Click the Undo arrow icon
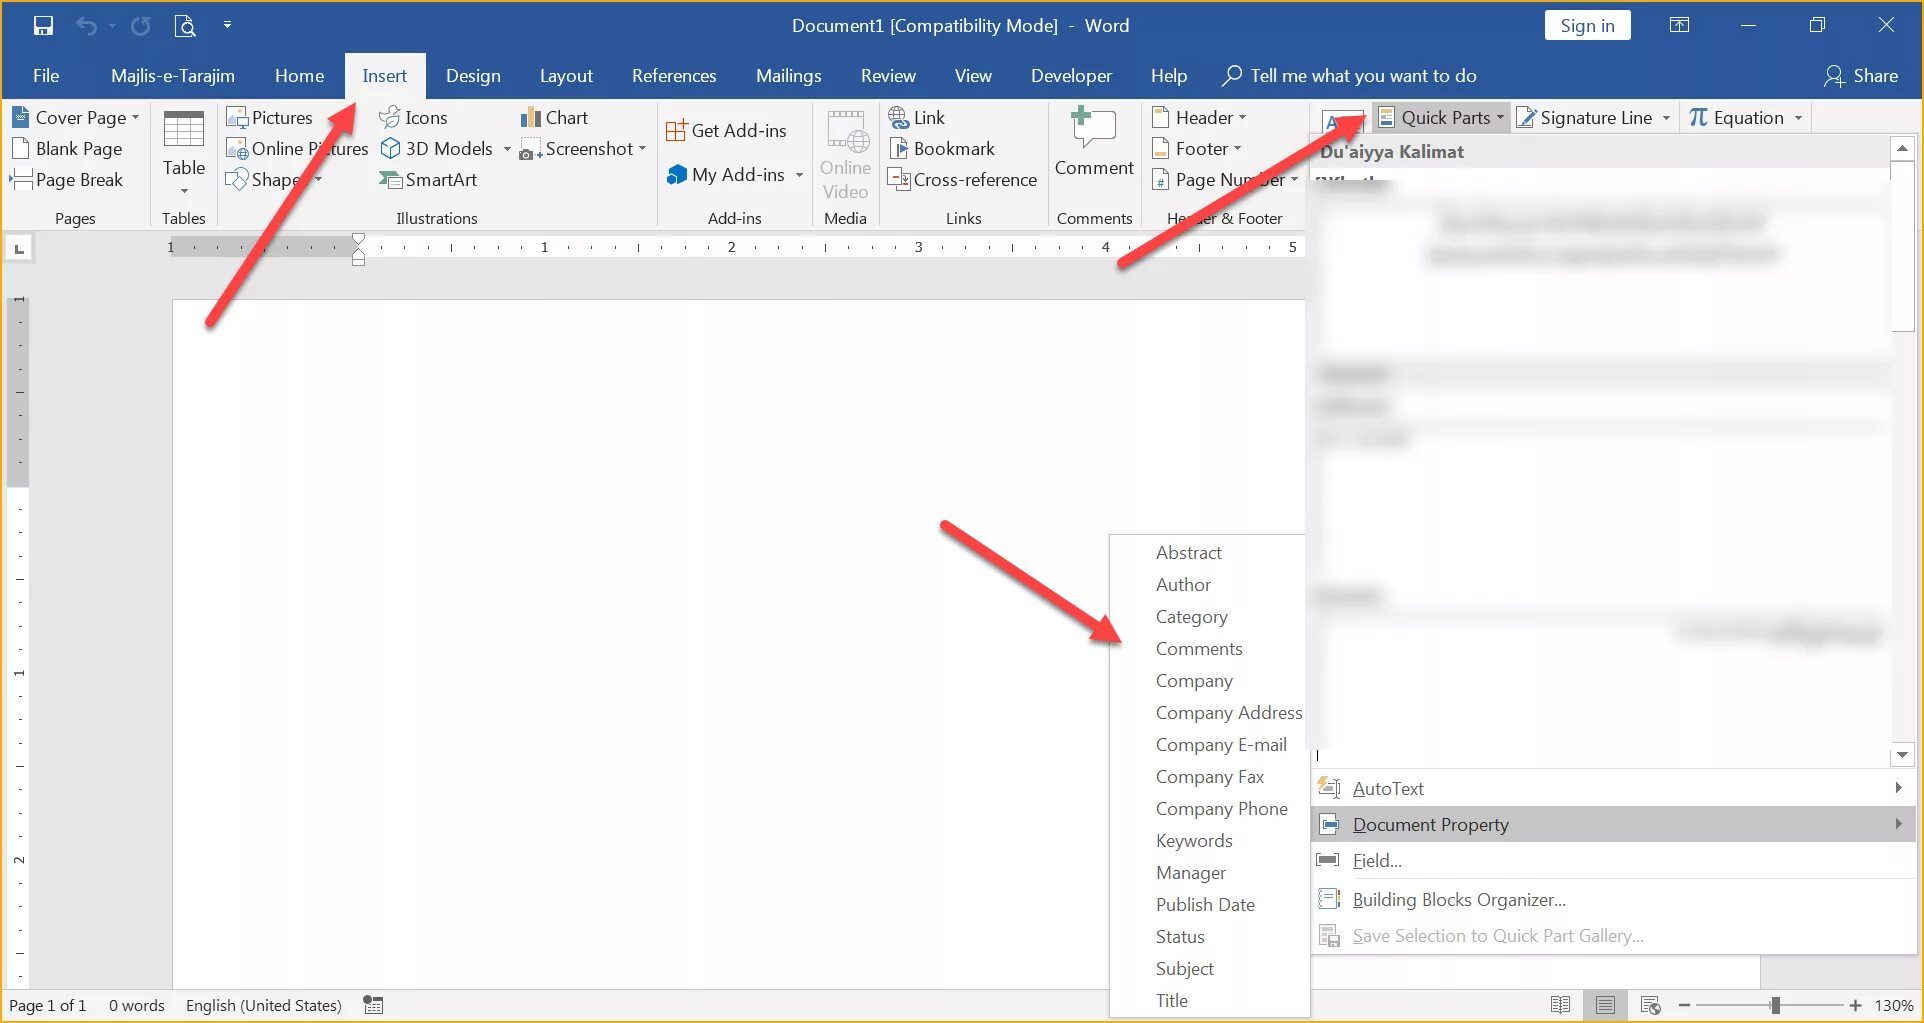 tap(86, 26)
